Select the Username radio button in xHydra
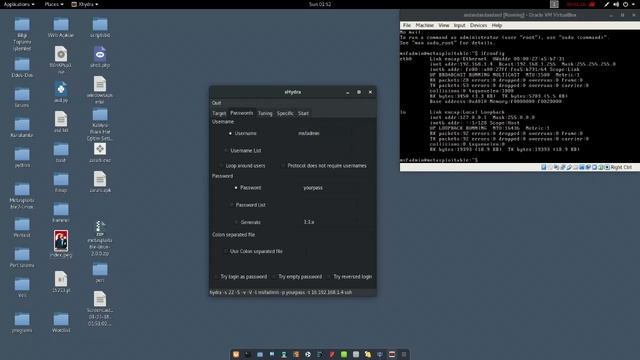640x360 pixels. click(230, 133)
